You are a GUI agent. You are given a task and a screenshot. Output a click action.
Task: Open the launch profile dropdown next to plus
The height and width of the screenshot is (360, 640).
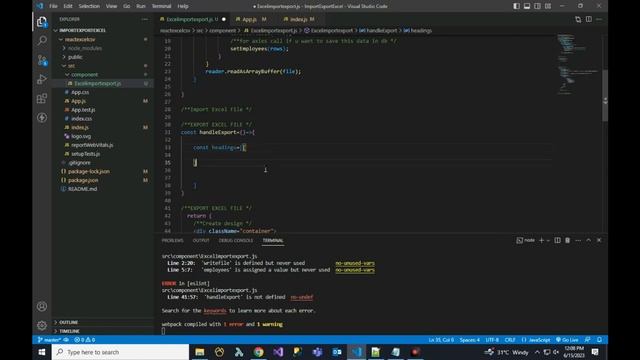(548, 240)
